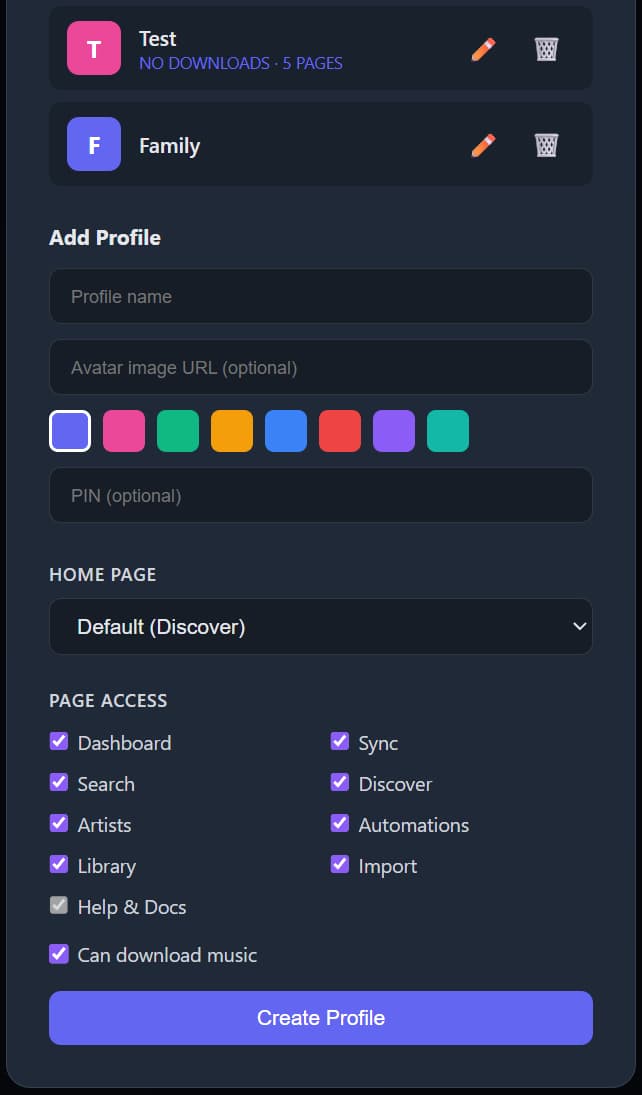Click Create Profile button

[x=320, y=1018]
